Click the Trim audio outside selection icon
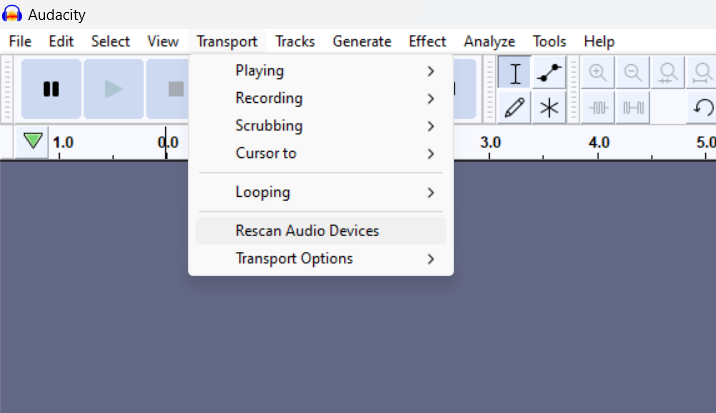This screenshot has height=413, width=716. (x=598, y=108)
